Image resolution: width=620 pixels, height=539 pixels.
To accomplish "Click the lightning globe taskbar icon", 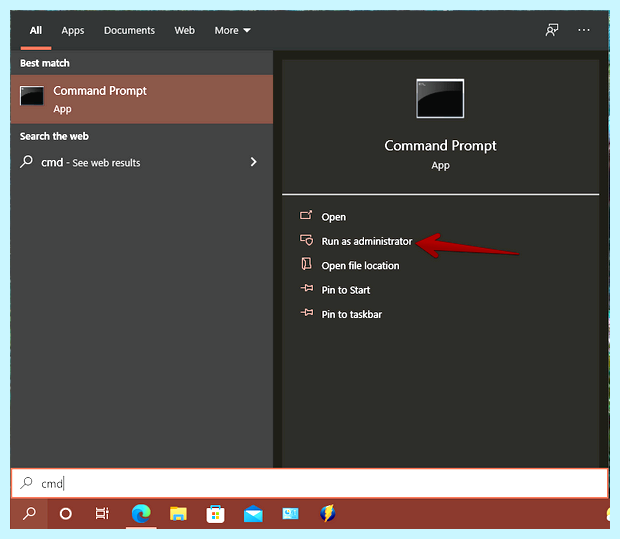I will (x=328, y=513).
